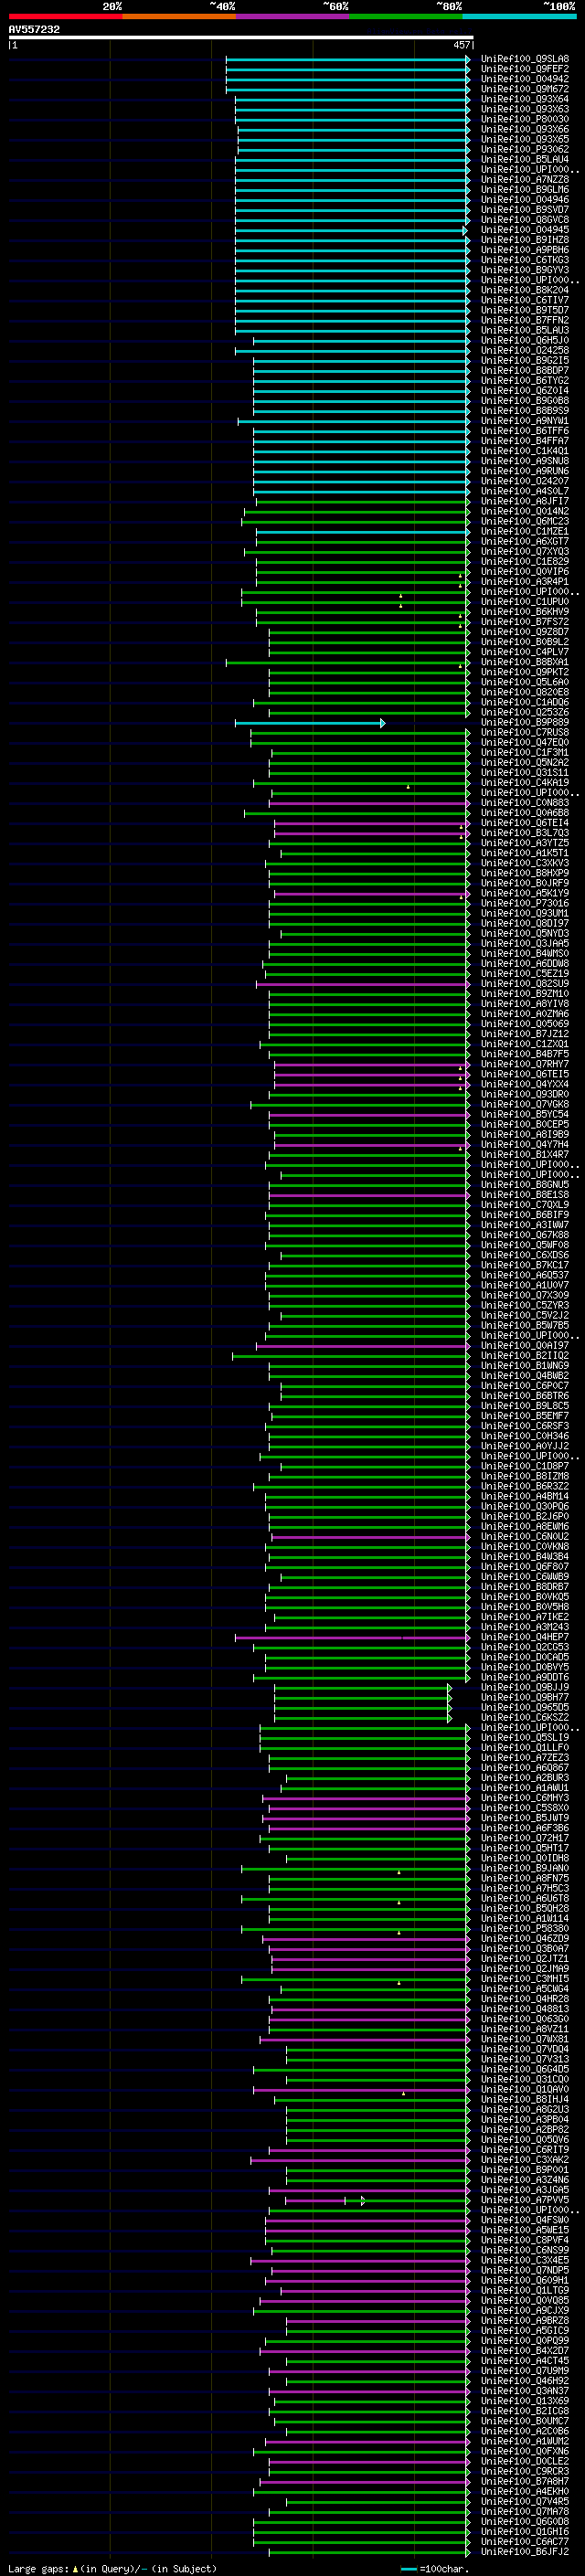Select hit label UniRef100_C1E829

pos(524,562)
